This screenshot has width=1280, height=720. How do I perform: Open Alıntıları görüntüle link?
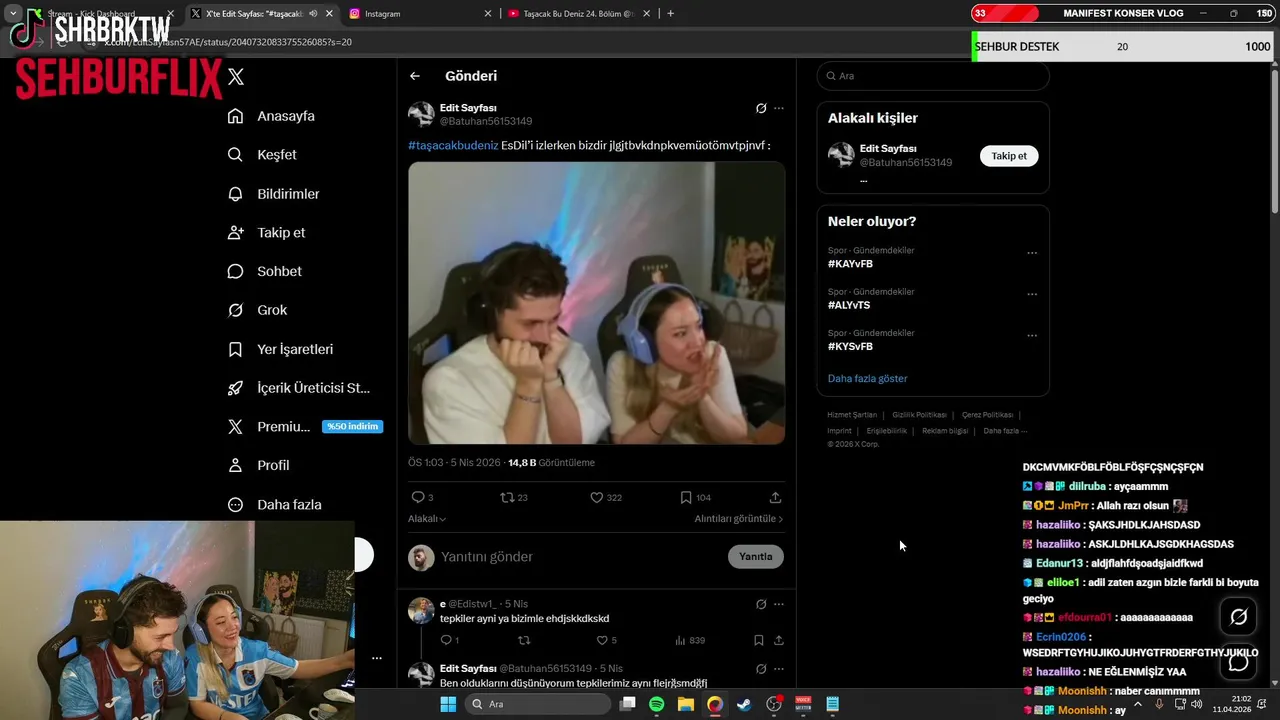coord(739,519)
